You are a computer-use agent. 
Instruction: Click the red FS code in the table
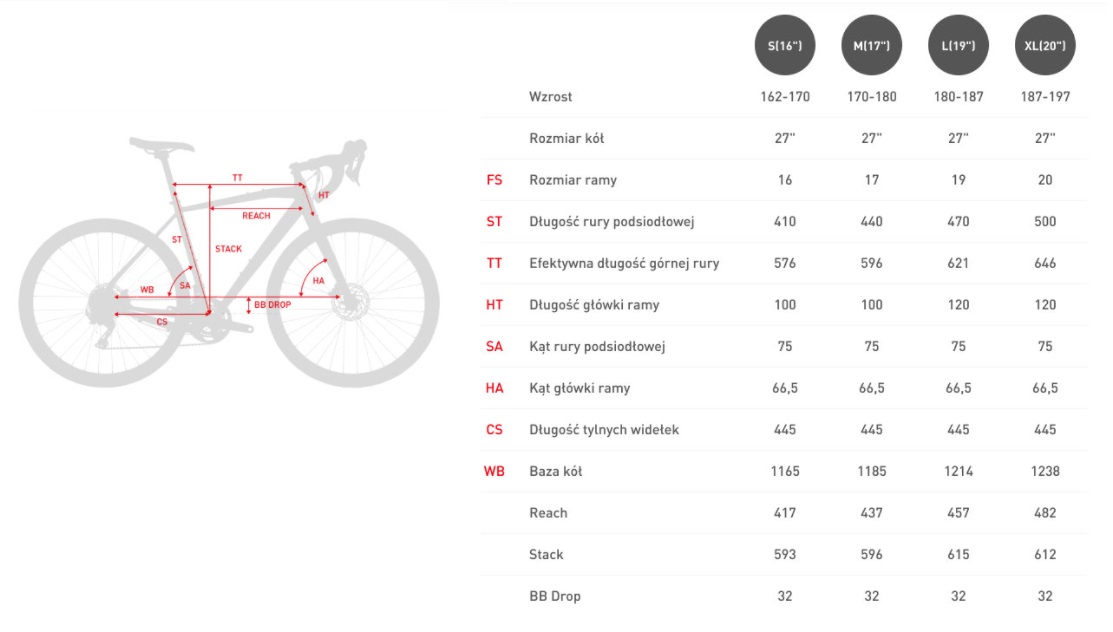494,180
